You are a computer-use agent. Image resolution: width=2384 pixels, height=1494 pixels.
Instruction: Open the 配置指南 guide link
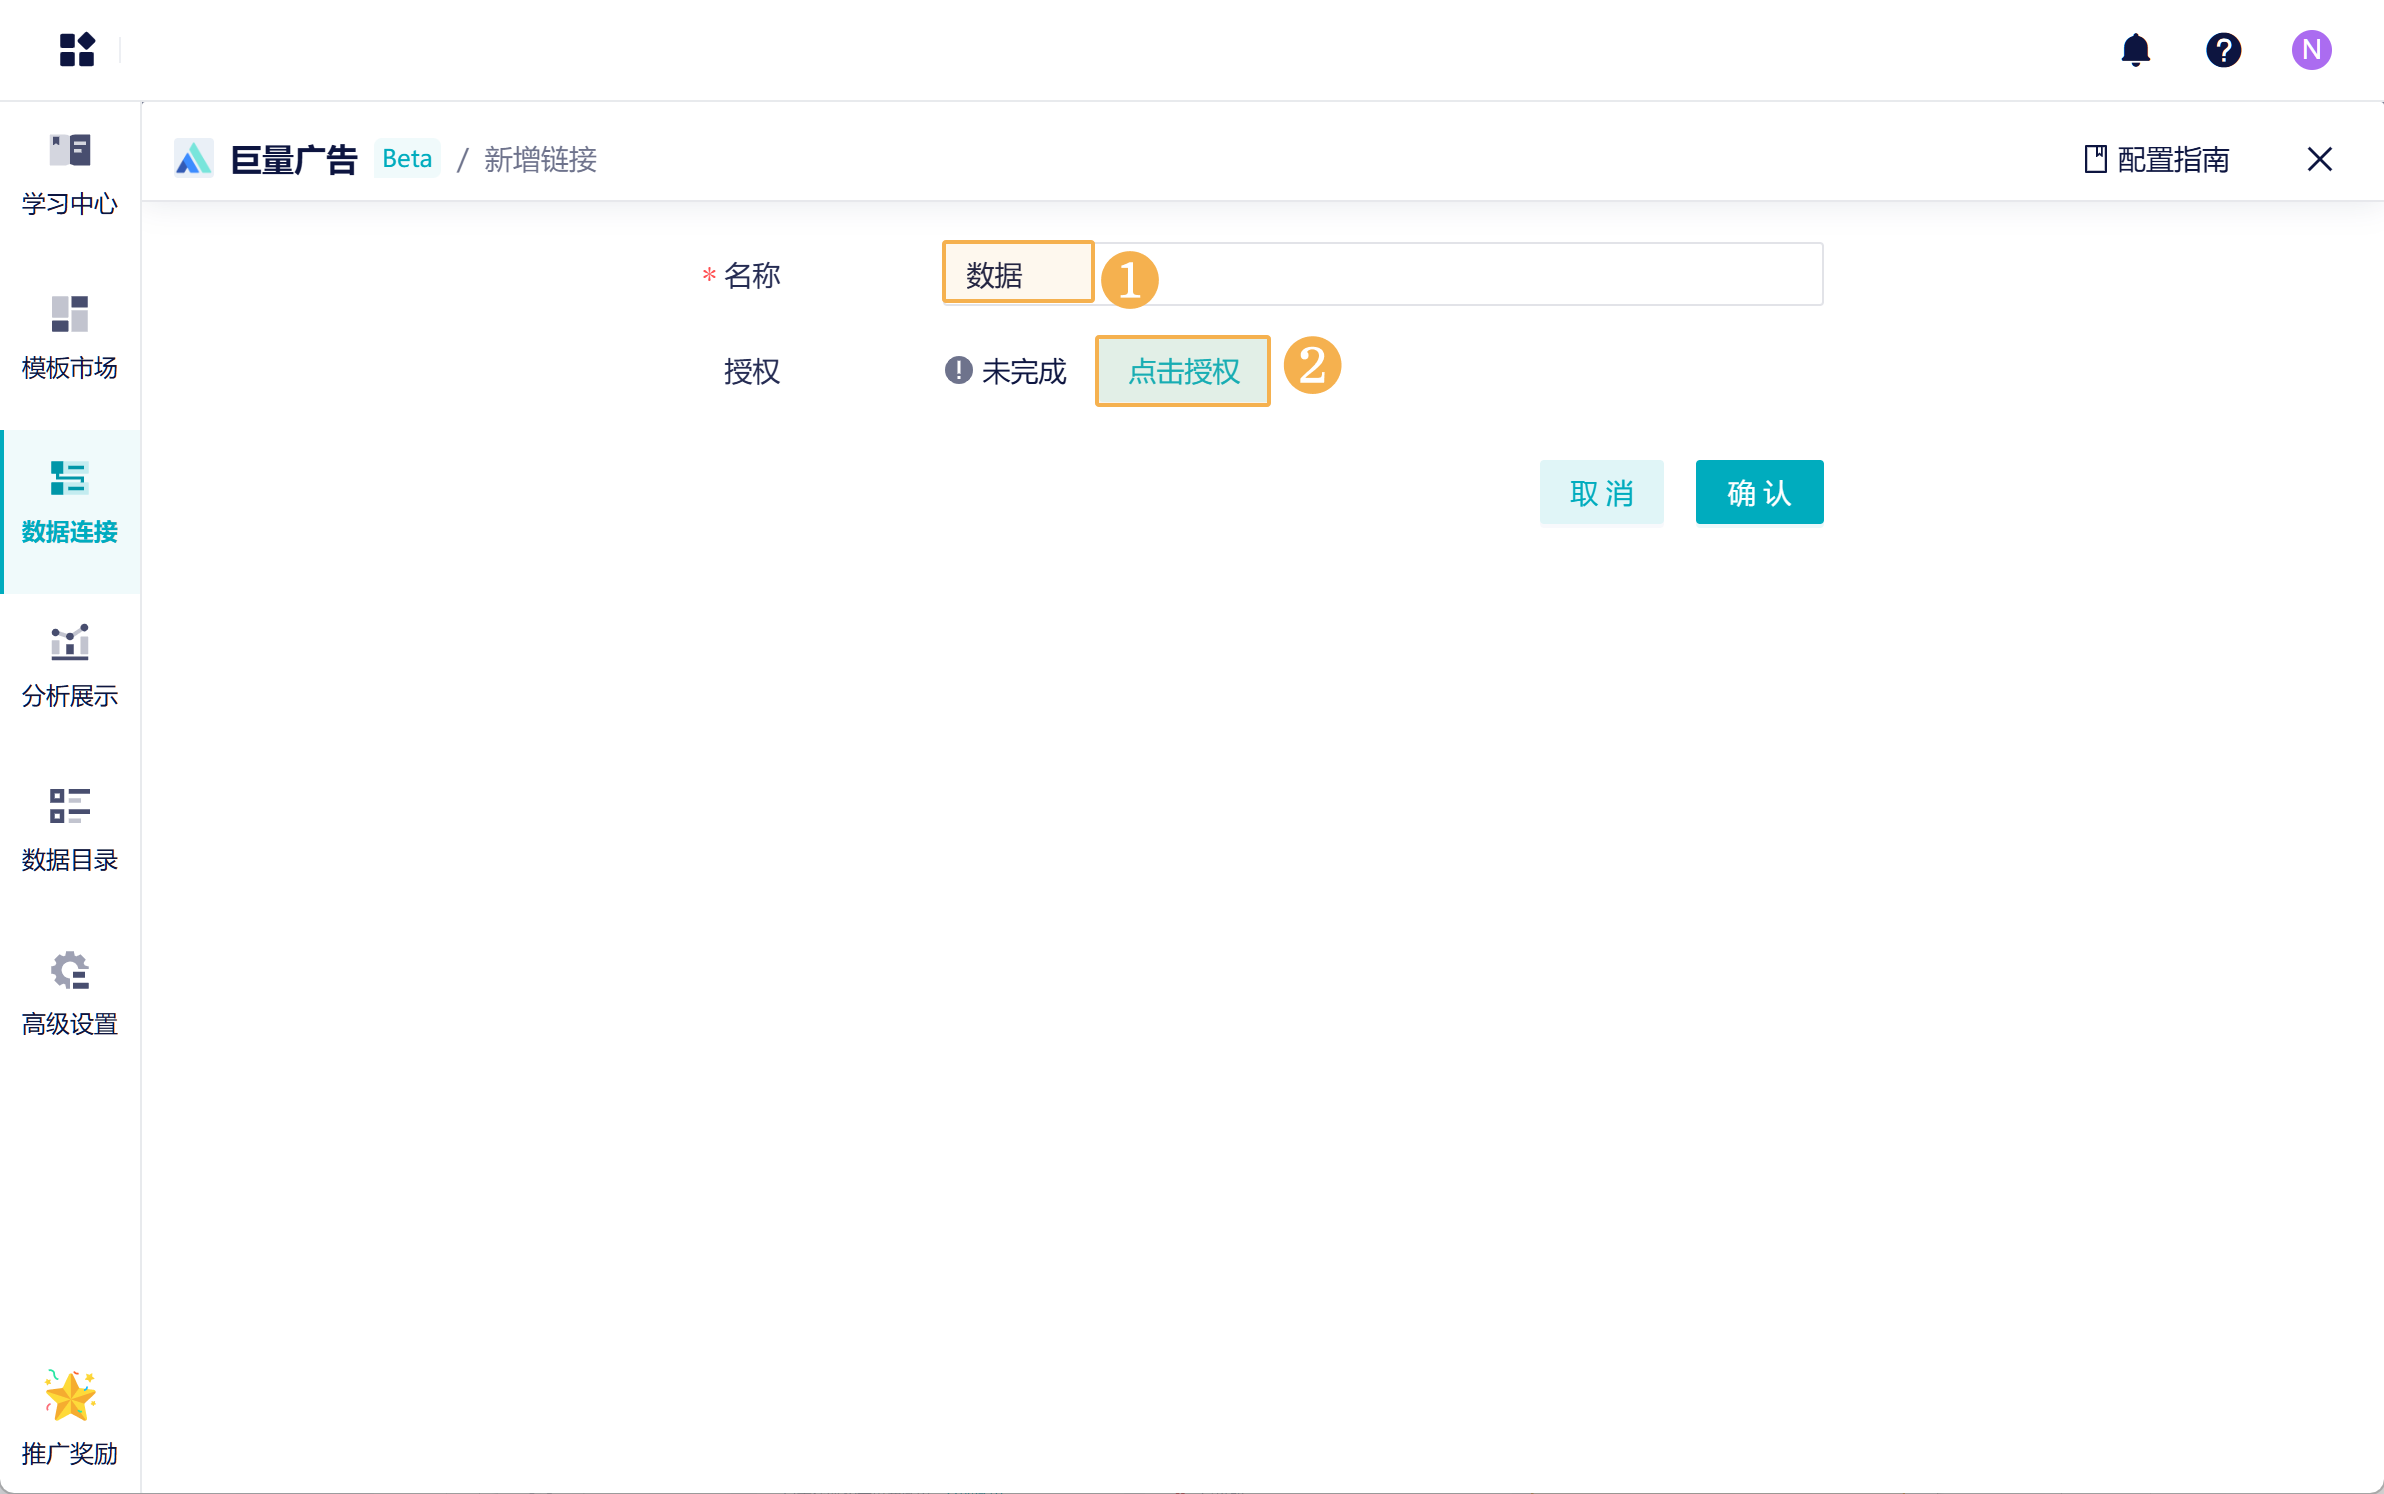(x=2158, y=159)
